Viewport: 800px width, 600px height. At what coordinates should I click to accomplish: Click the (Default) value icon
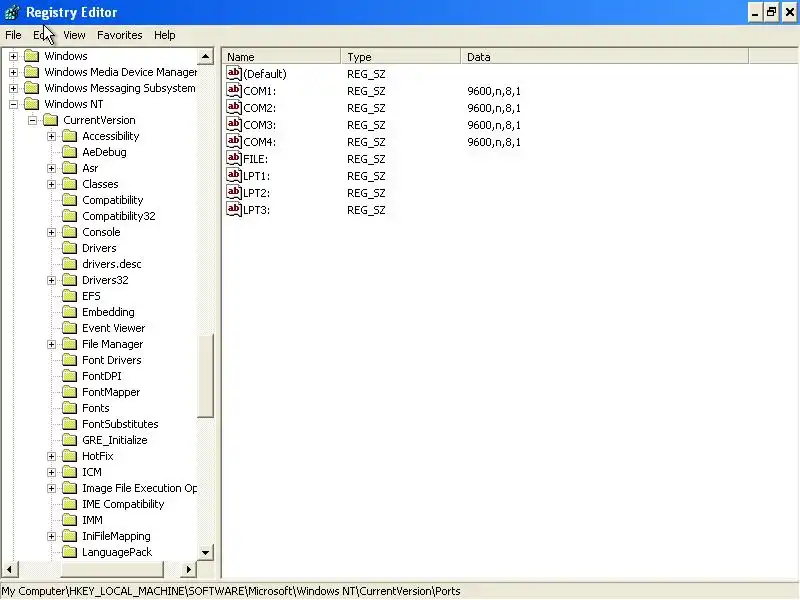click(x=234, y=73)
